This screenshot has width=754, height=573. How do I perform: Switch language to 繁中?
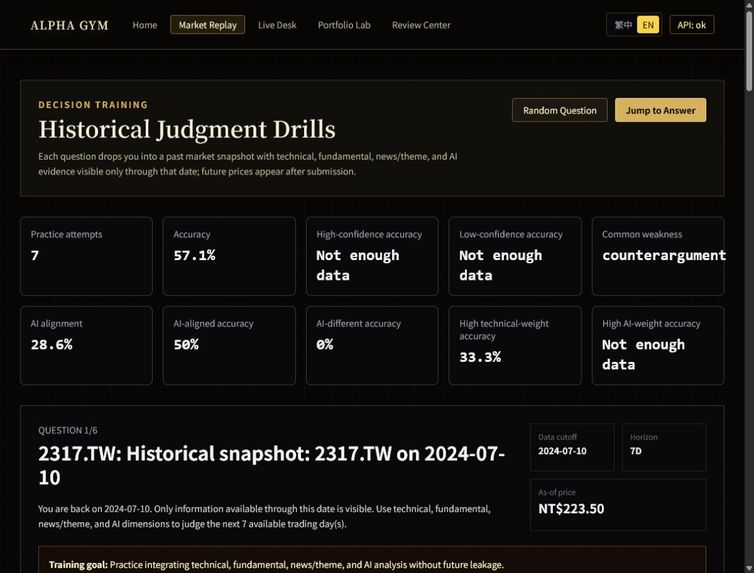pos(623,25)
